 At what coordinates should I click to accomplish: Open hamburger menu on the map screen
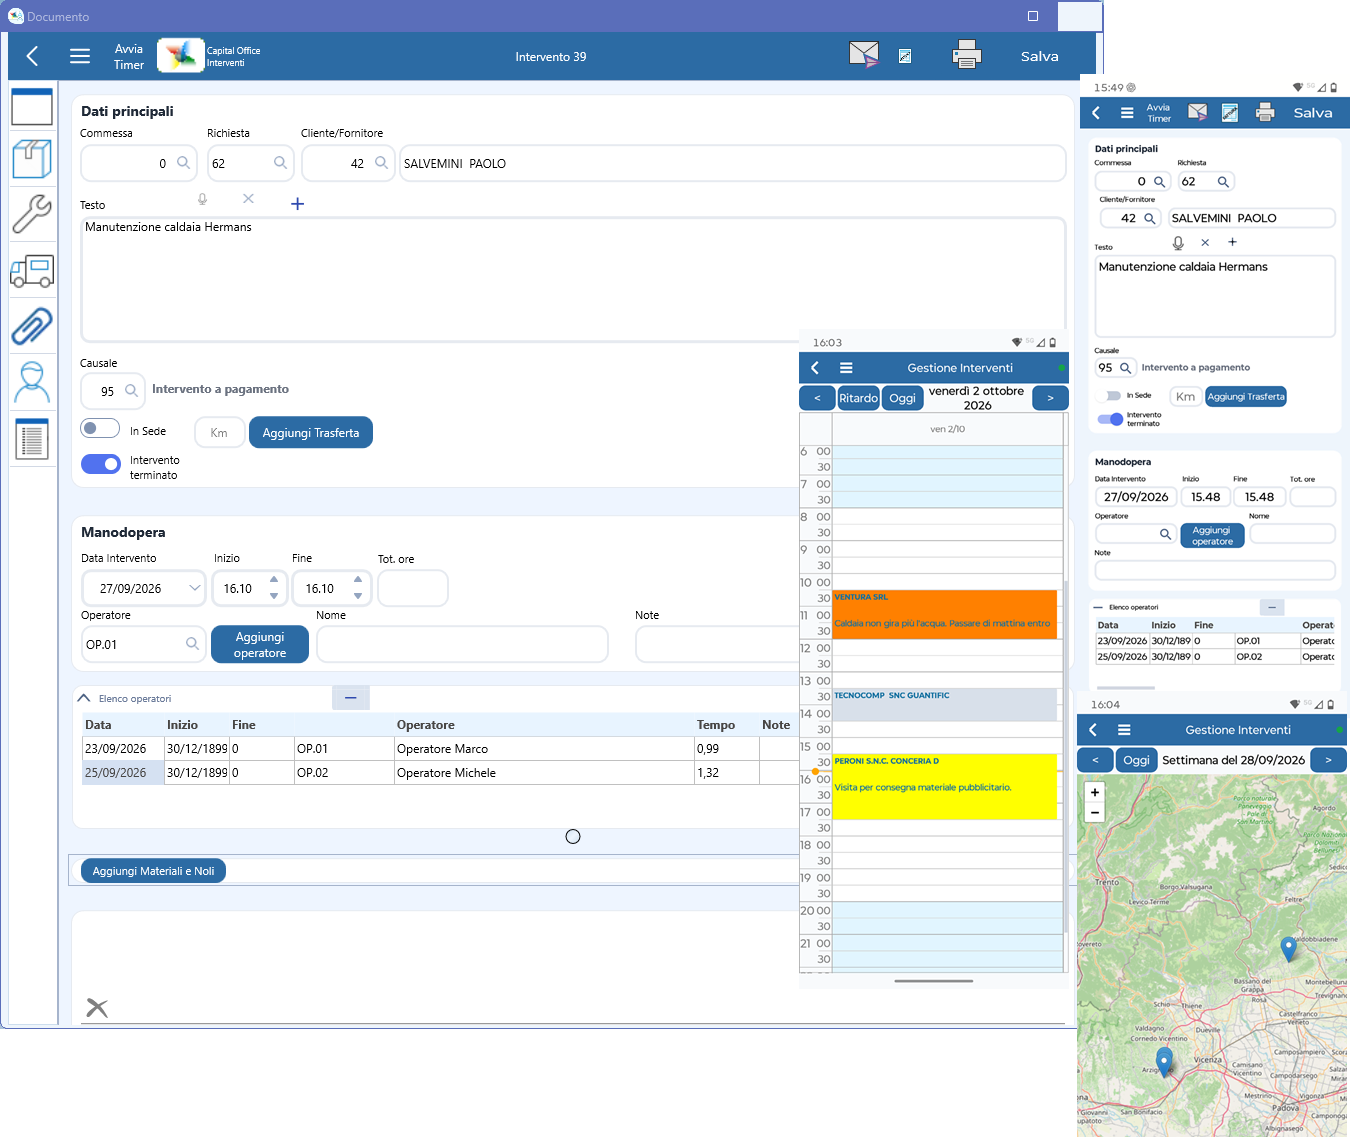1124,730
